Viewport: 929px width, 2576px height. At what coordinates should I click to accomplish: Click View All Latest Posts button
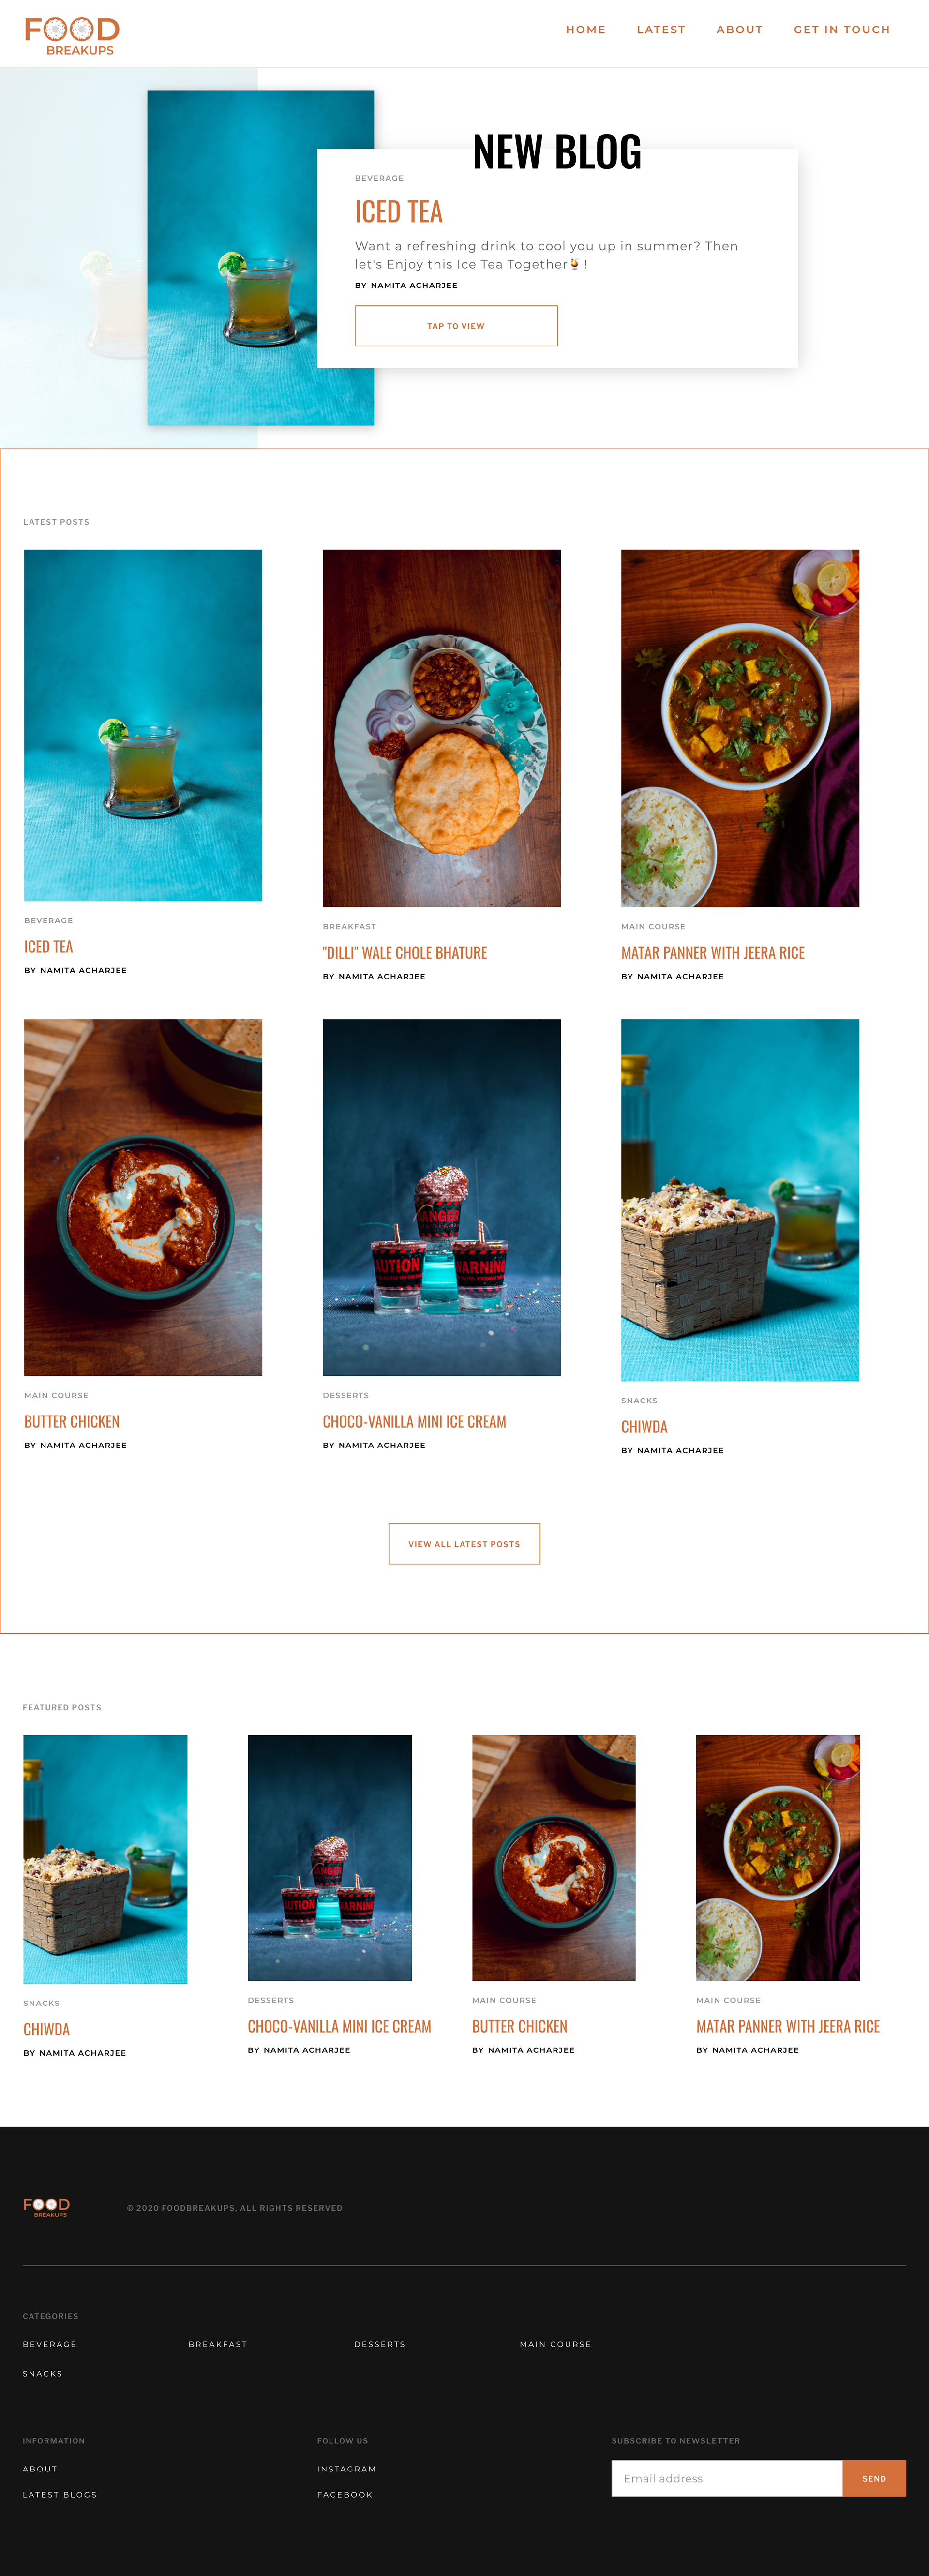point(464,1543)
